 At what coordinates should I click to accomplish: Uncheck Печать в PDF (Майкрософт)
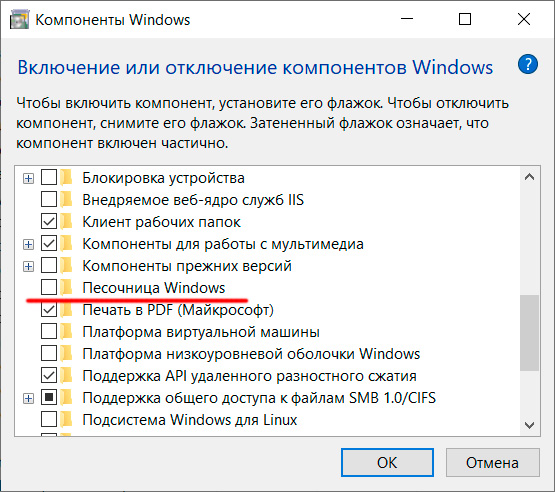tap(49, 310)
